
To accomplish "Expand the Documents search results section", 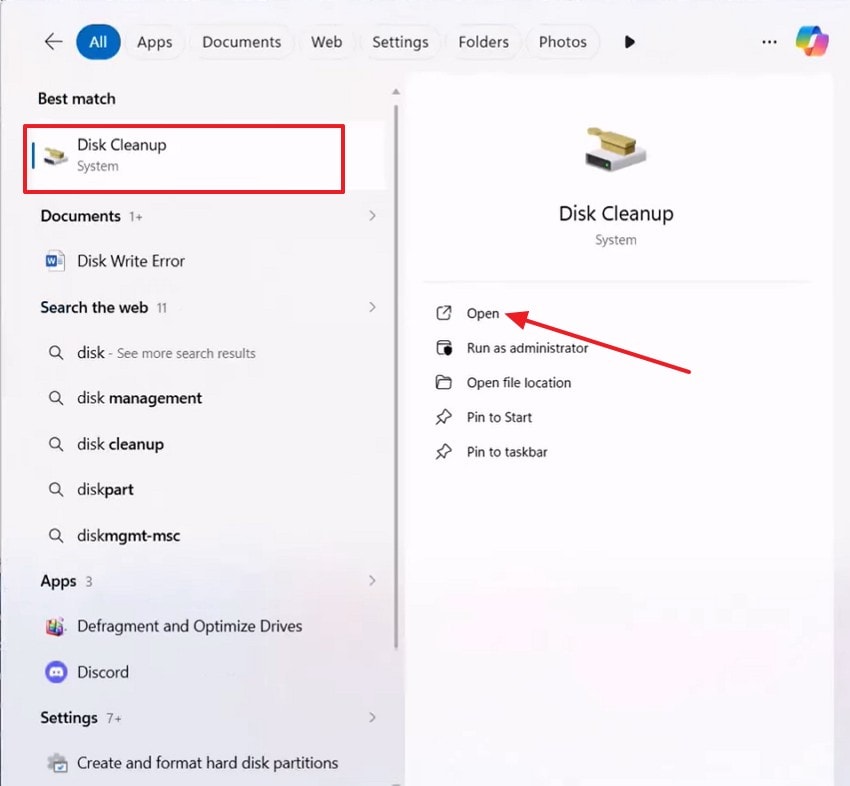I will [371, 216].
